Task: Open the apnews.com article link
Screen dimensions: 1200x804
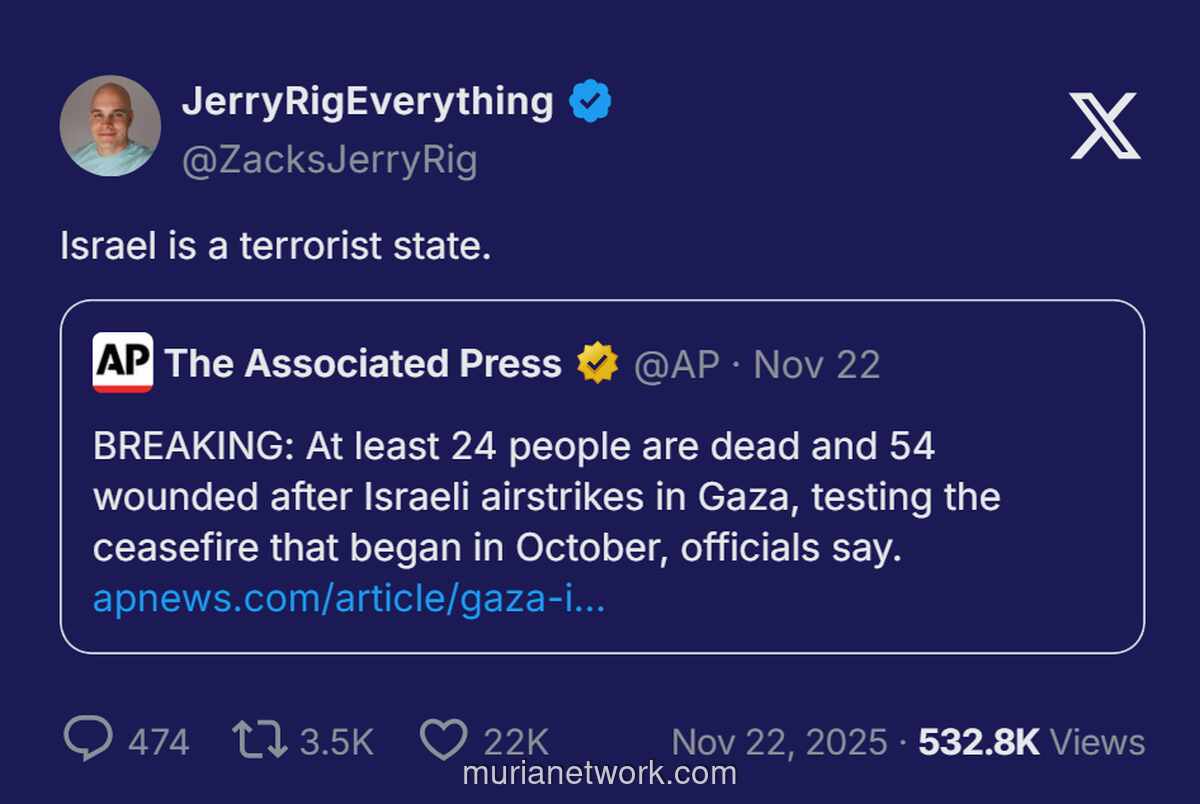Action: 352,598
